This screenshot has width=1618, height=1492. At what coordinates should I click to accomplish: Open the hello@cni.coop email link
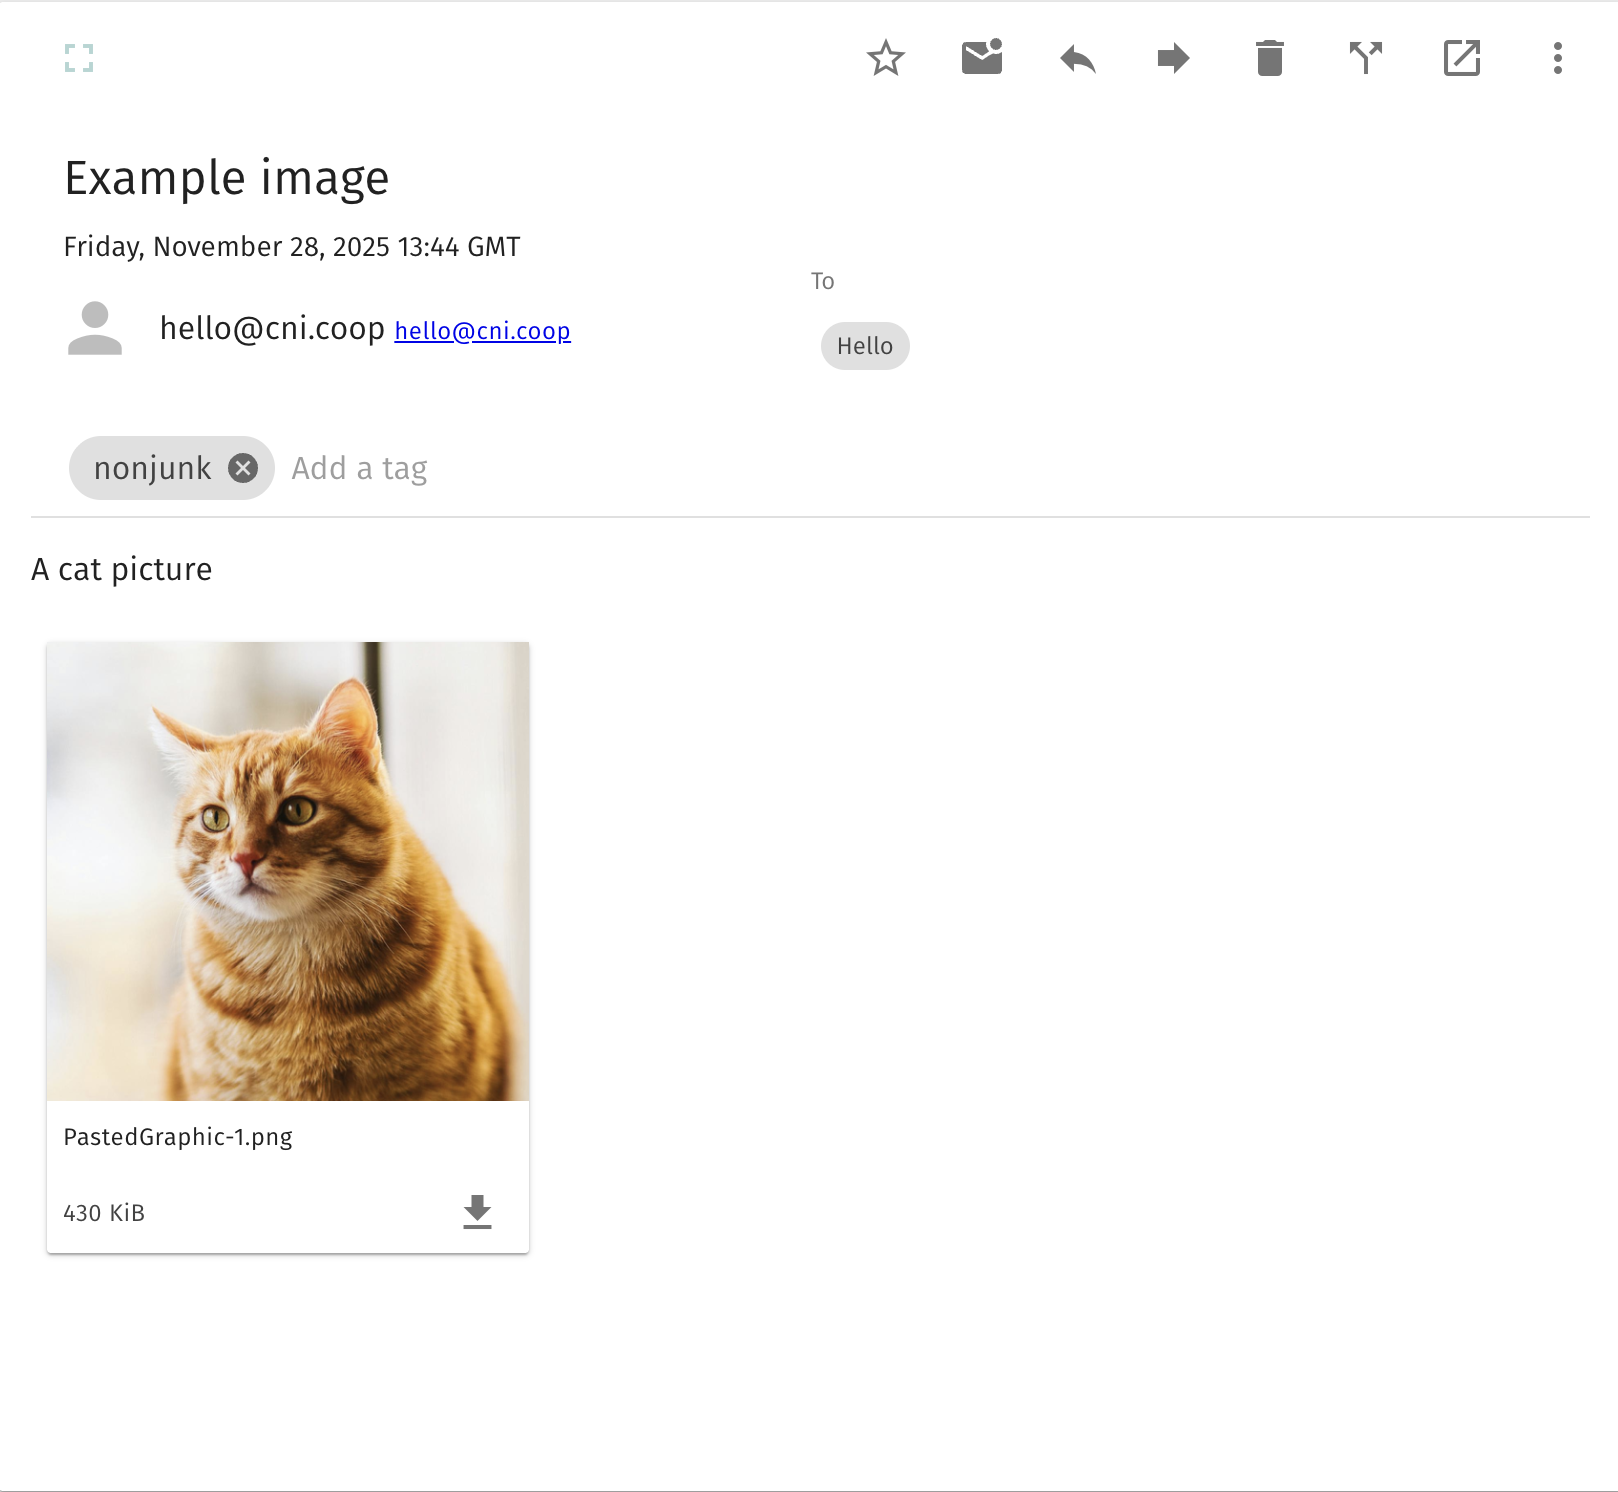click(483, 330)
